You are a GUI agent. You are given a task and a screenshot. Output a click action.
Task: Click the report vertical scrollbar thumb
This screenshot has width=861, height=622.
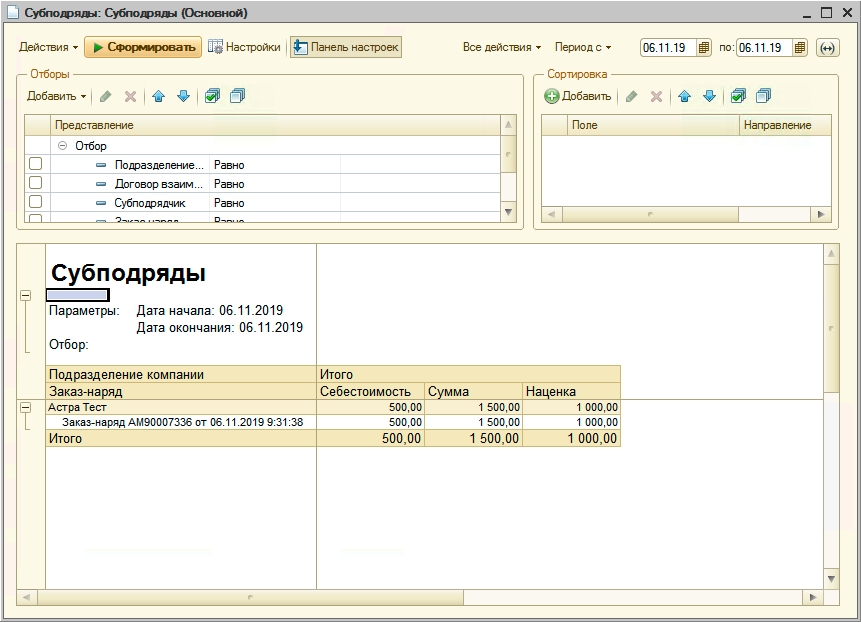[x=831, y=328]
